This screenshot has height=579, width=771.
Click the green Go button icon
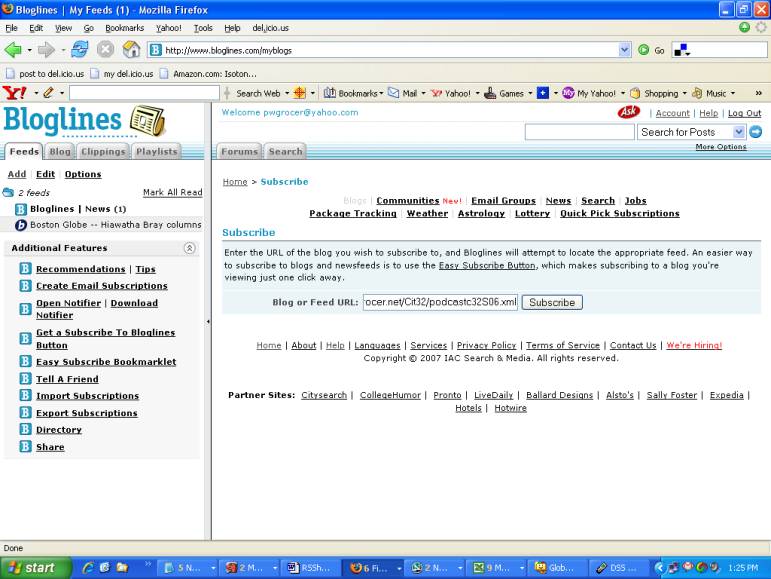tap(643, 50)
